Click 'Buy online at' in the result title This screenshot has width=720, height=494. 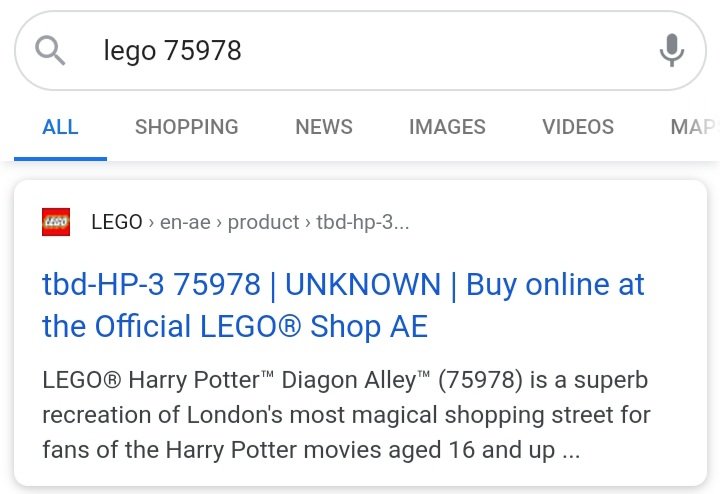pyautogui.click(x=555, y=285)
